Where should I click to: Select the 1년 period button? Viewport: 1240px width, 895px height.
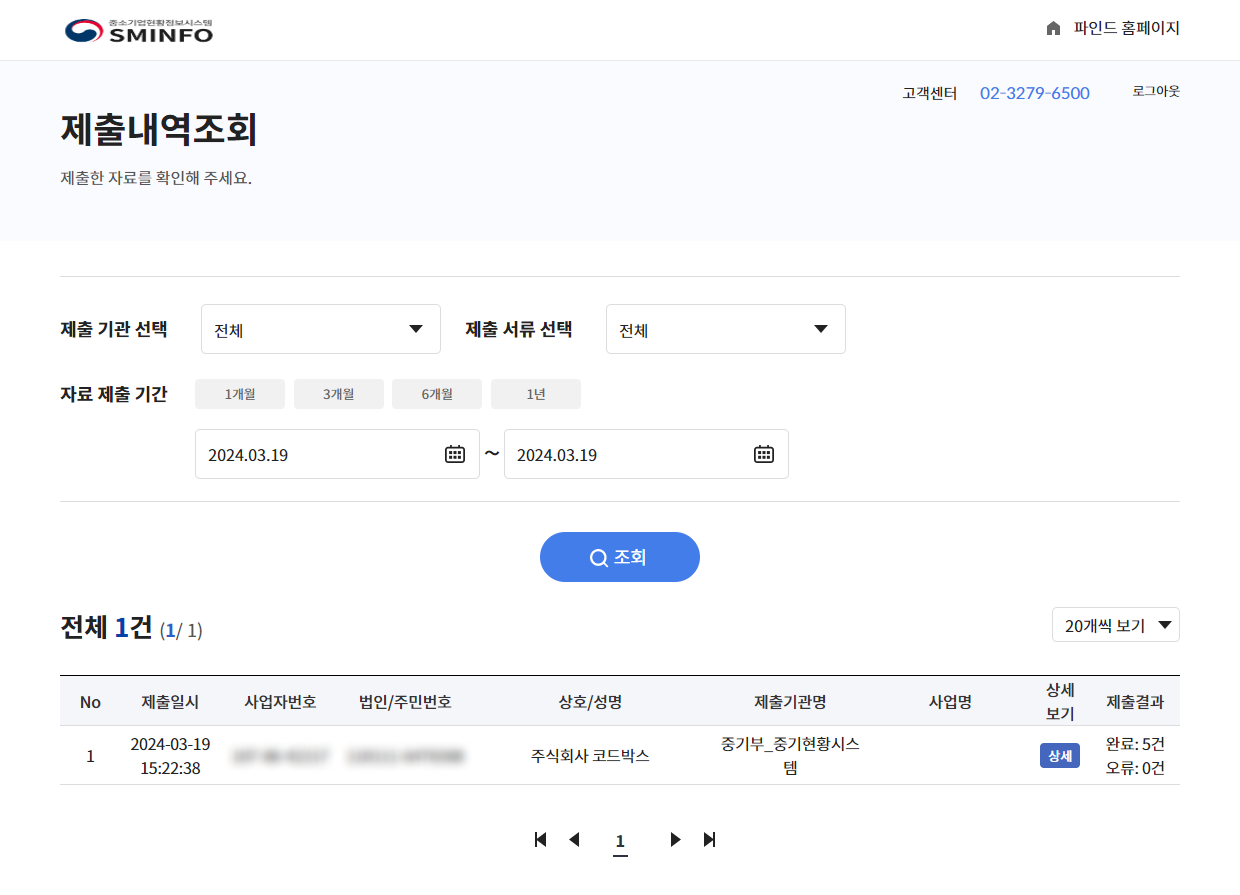point(536,394)
